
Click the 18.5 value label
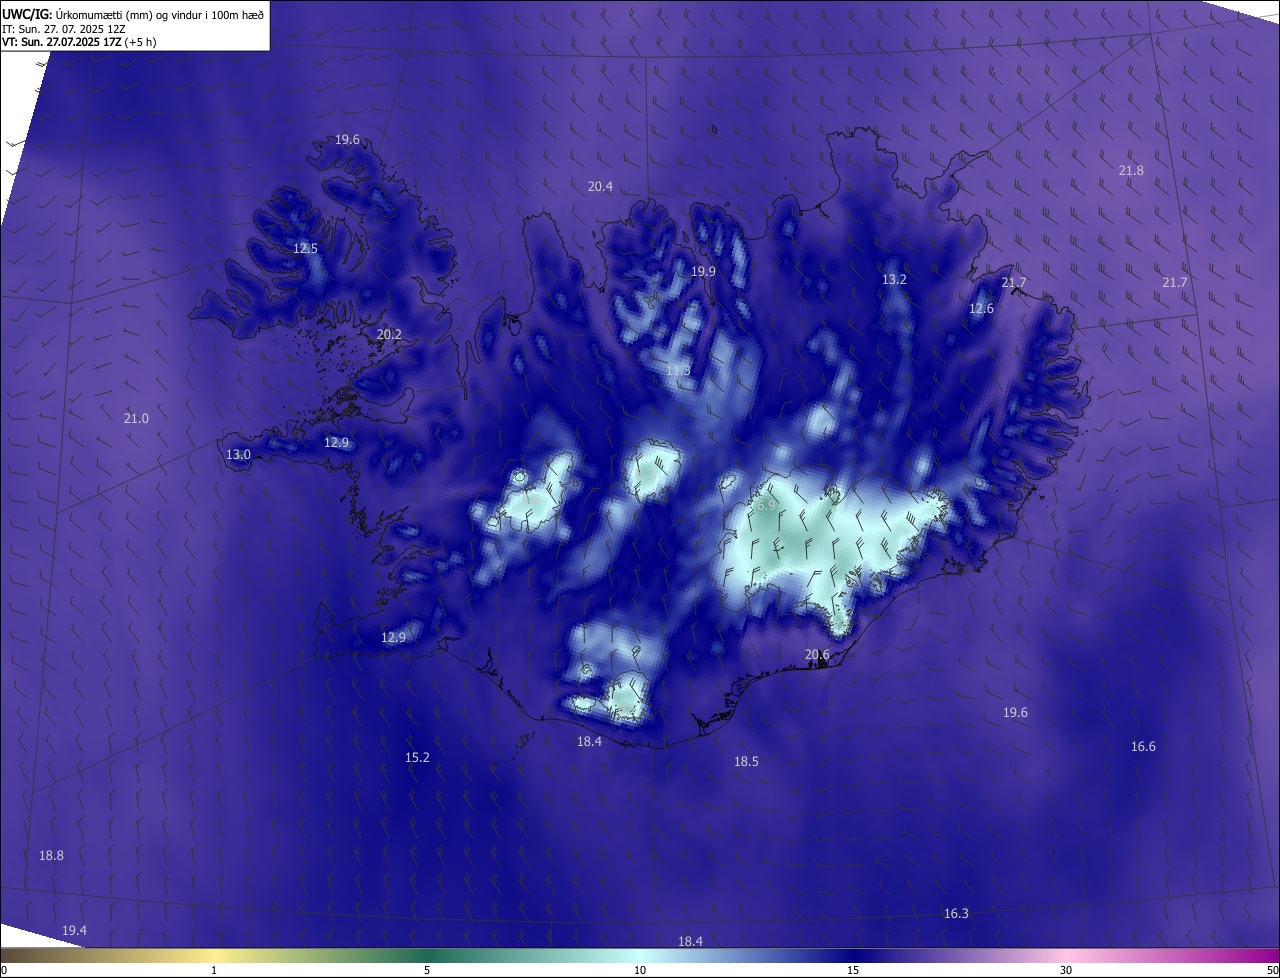[x=746, y=761]
